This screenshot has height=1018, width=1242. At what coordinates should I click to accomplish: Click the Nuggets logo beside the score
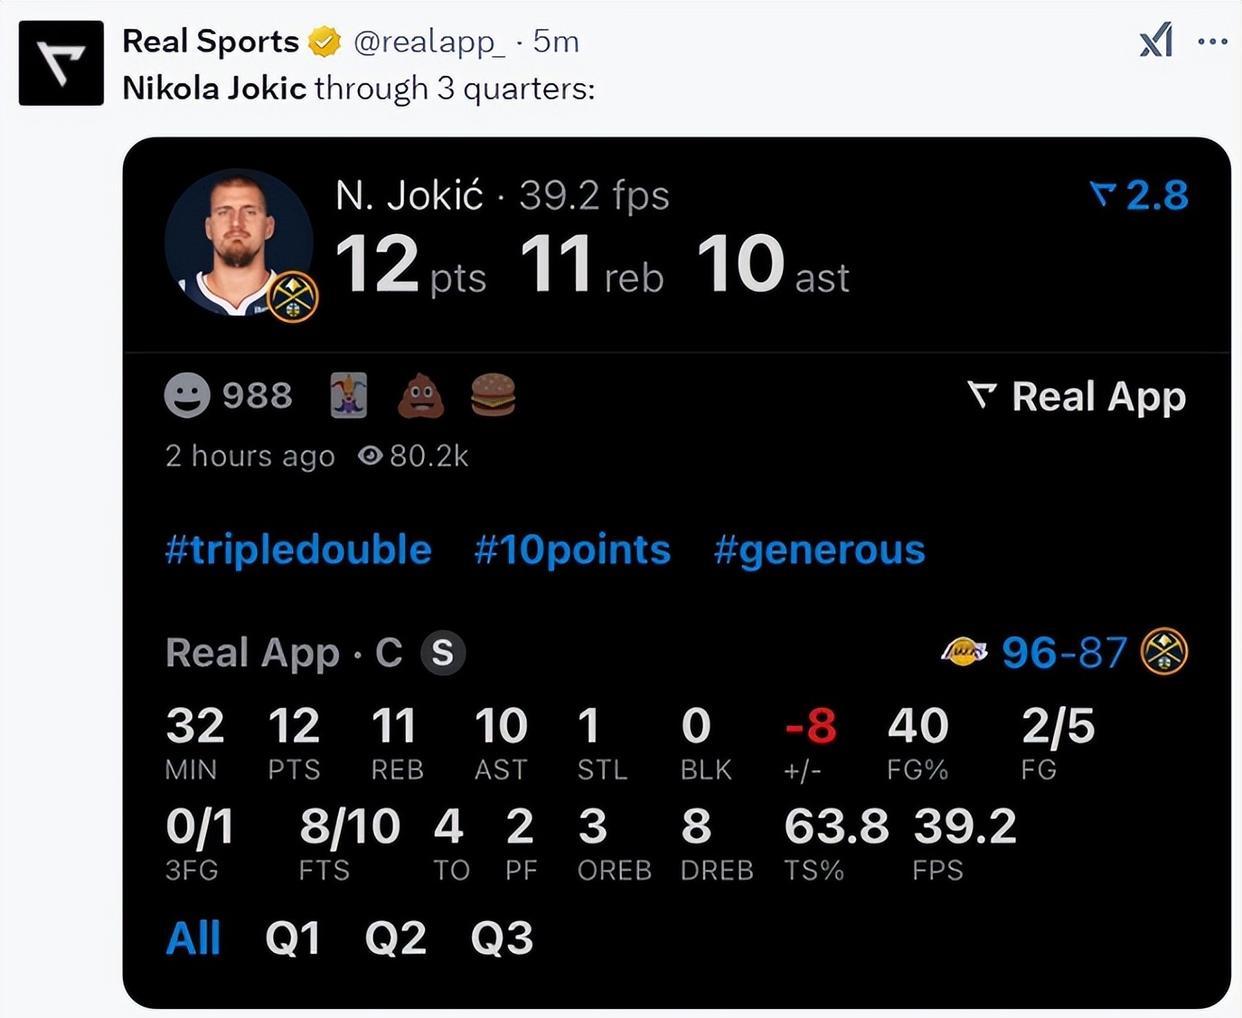click(1165, 652)
